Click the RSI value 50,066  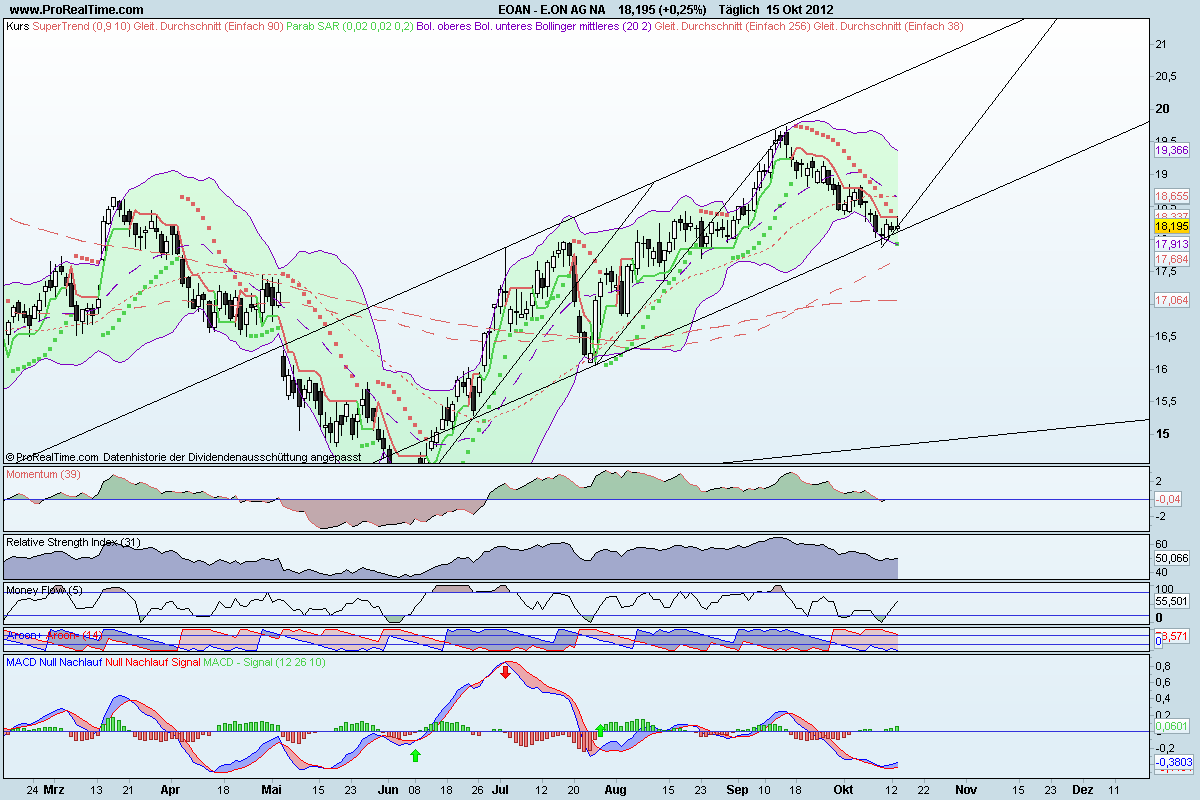1171,557
